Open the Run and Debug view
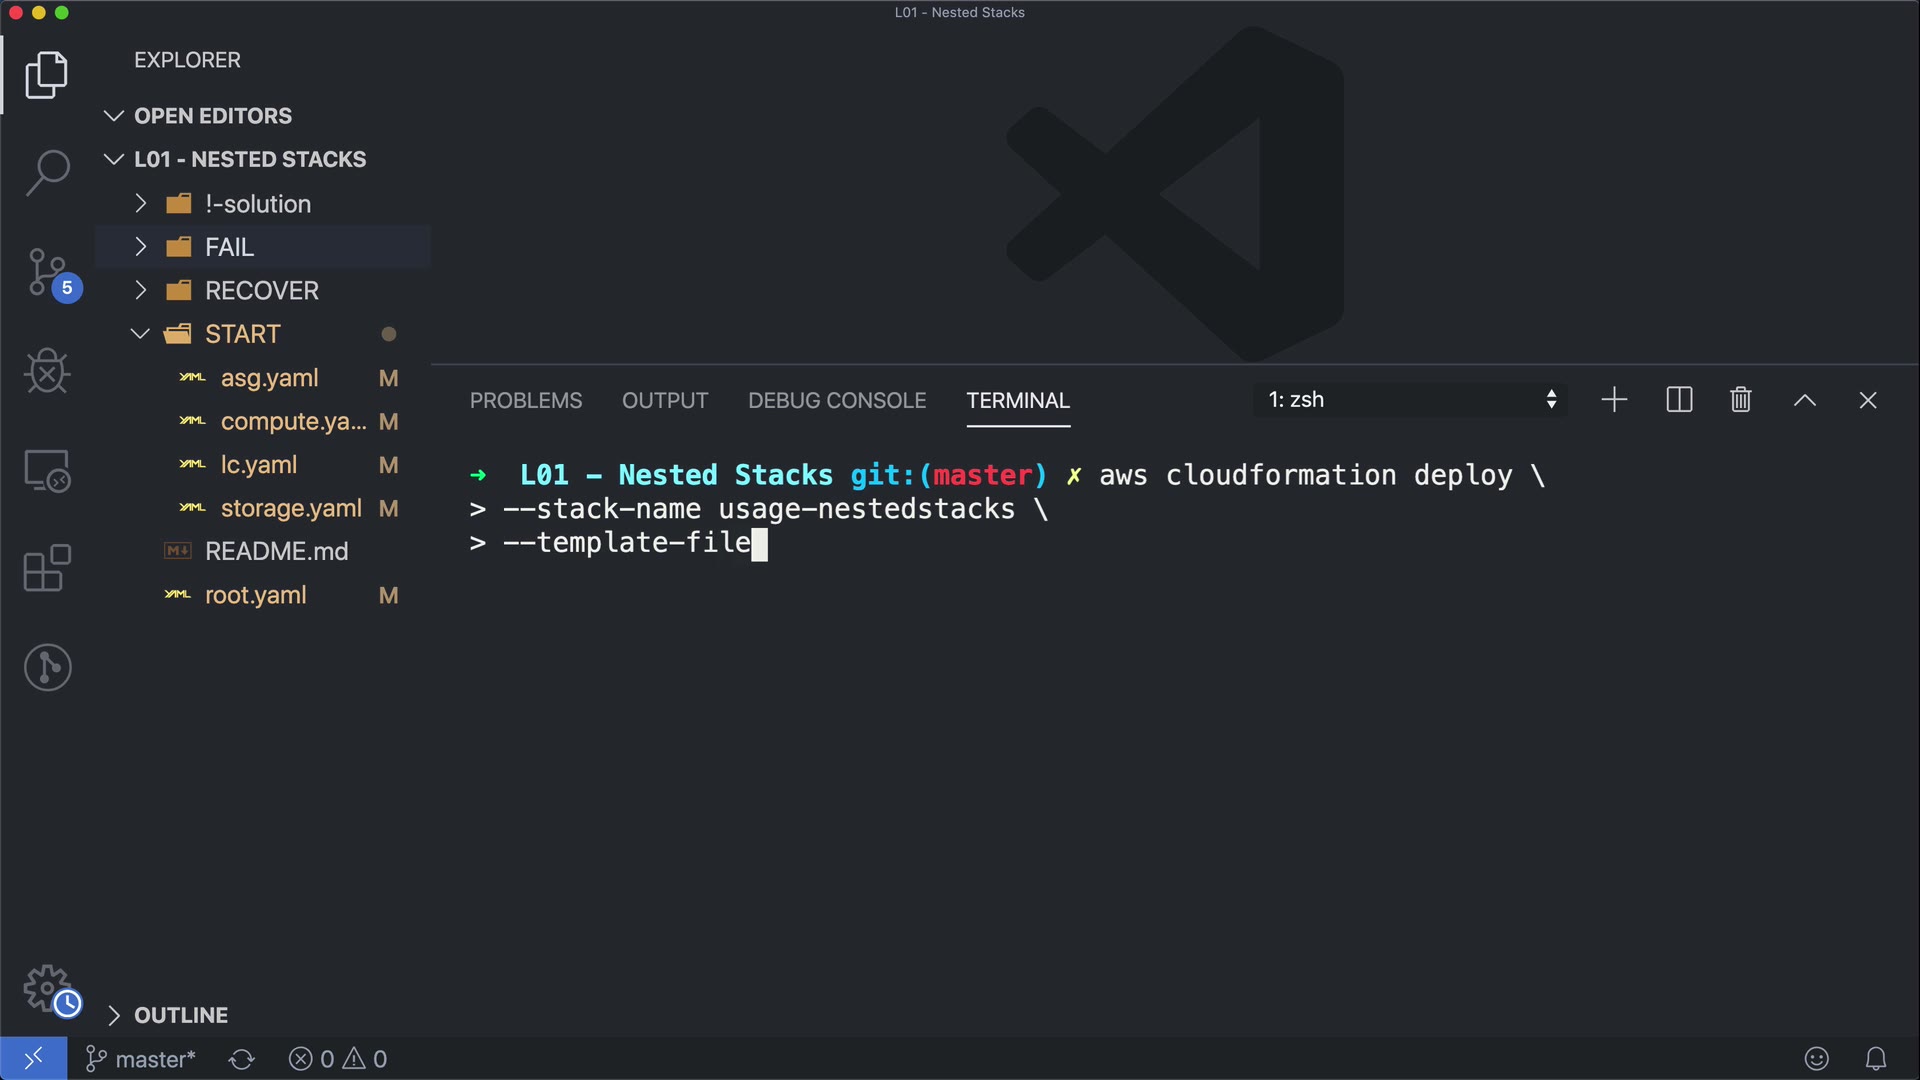Image resolution: width=1920 pixels, height=1080 pixels. (47, 371)
